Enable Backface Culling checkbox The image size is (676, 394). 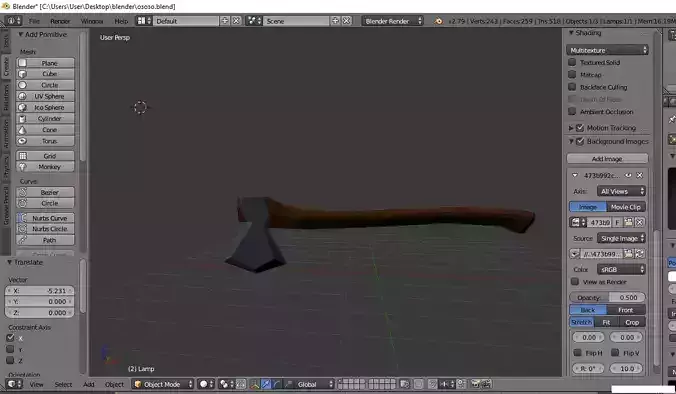tap(572, 87)
